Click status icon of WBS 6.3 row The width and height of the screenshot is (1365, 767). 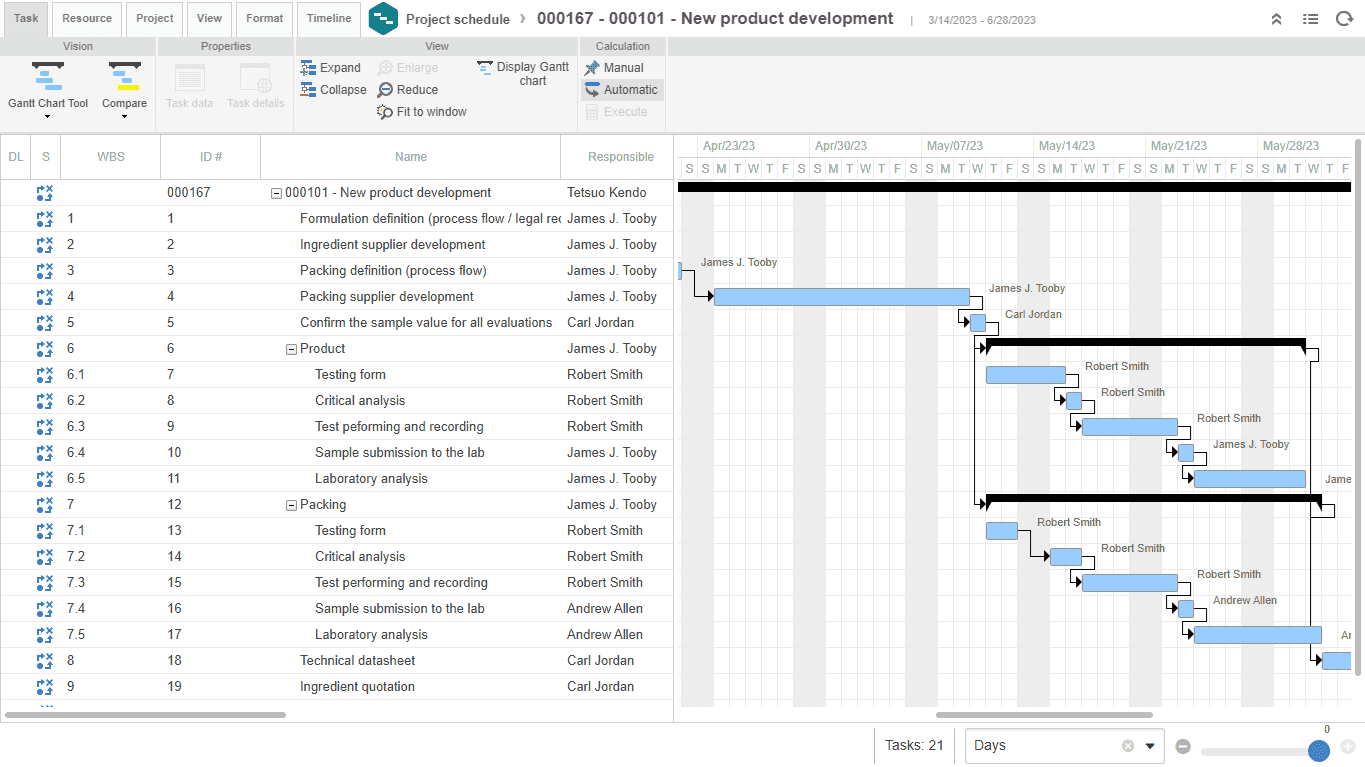[45, 427]
